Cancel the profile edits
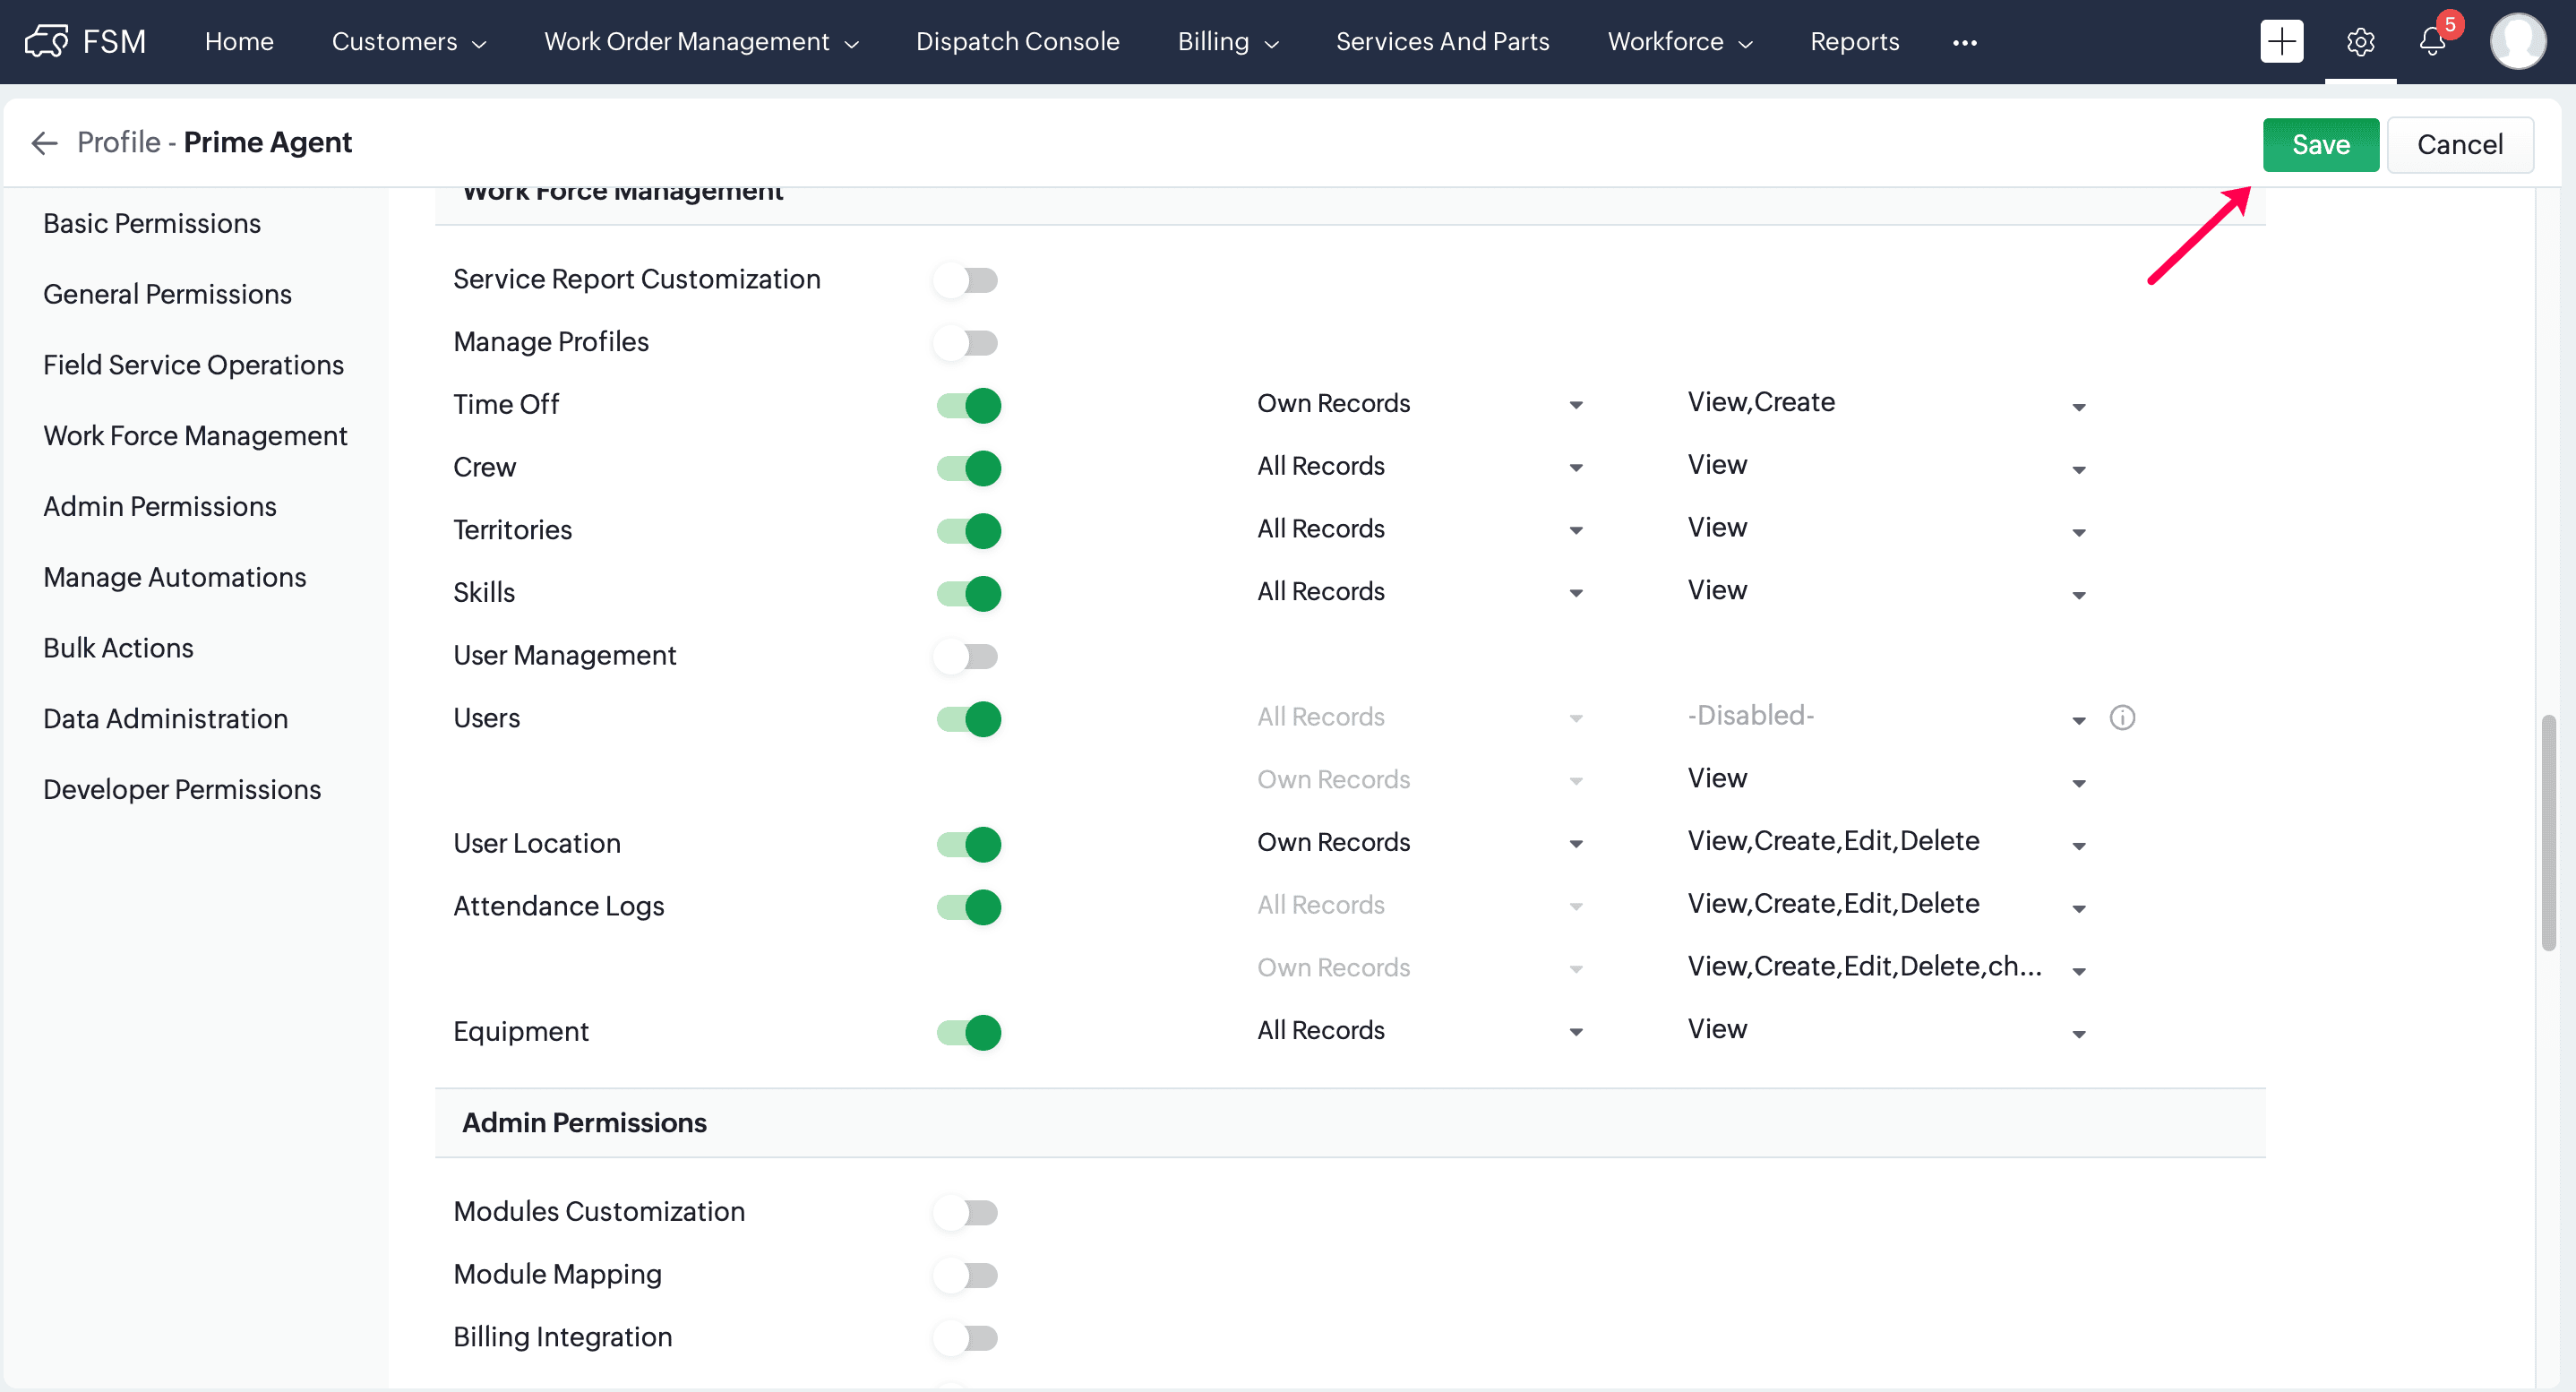 2459,144
